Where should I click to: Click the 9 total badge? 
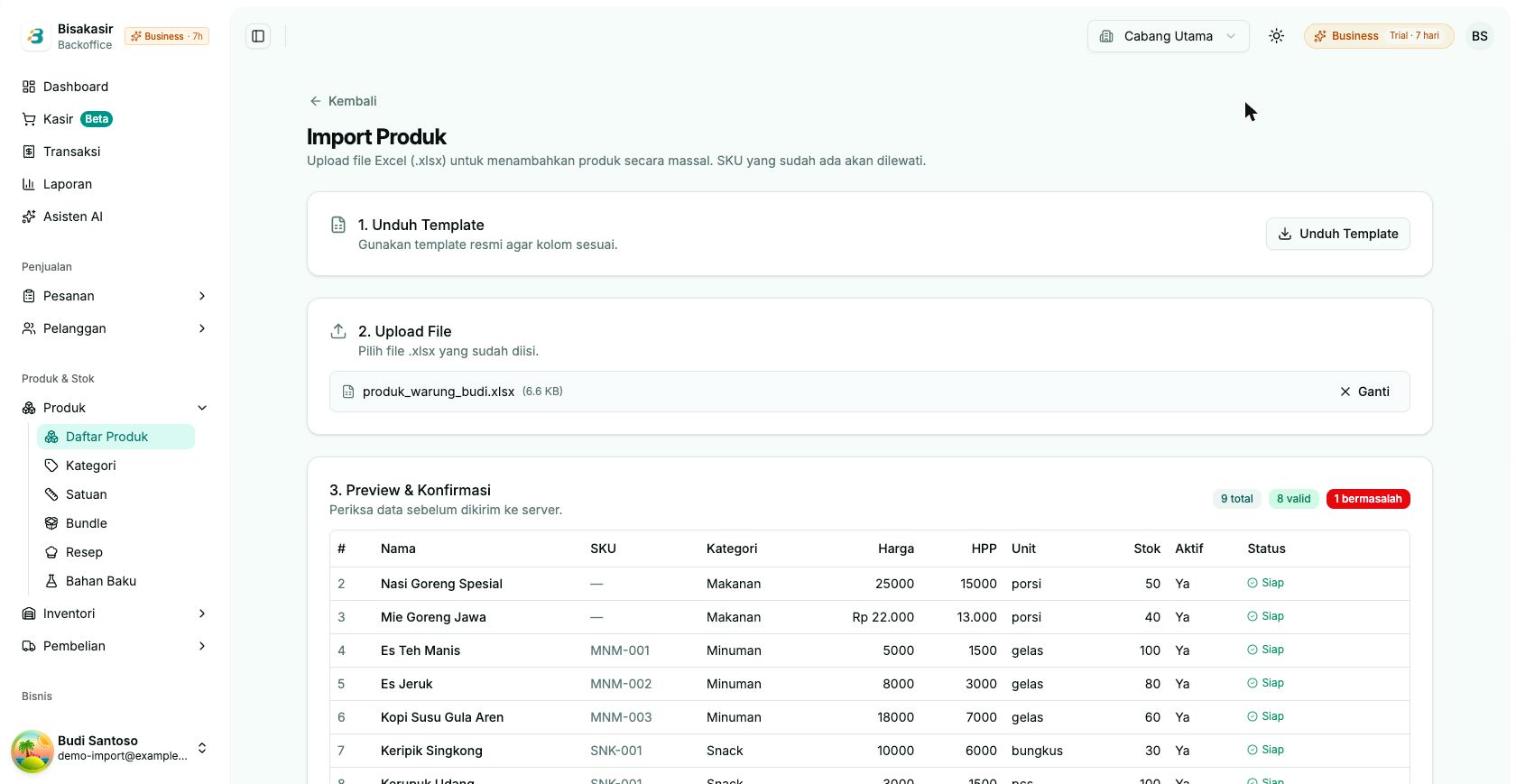(x=1237, y=499)
